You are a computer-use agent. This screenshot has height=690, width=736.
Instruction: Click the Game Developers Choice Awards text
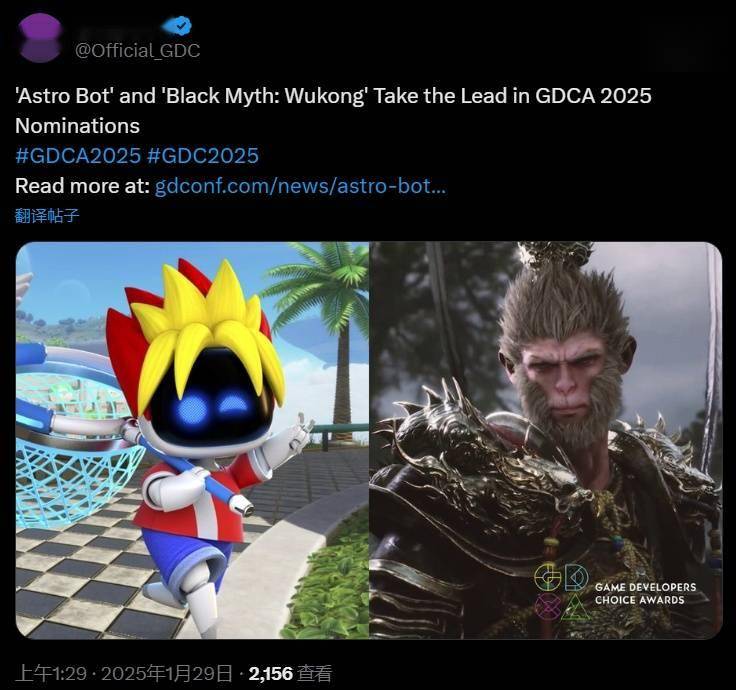pos(645,594)
